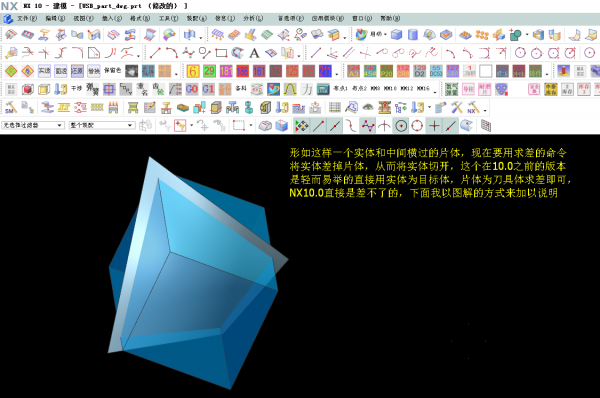Toggle Control Point snap
Image resolution: width=600 pixels, height=398 pixels.
click(351, 126)
